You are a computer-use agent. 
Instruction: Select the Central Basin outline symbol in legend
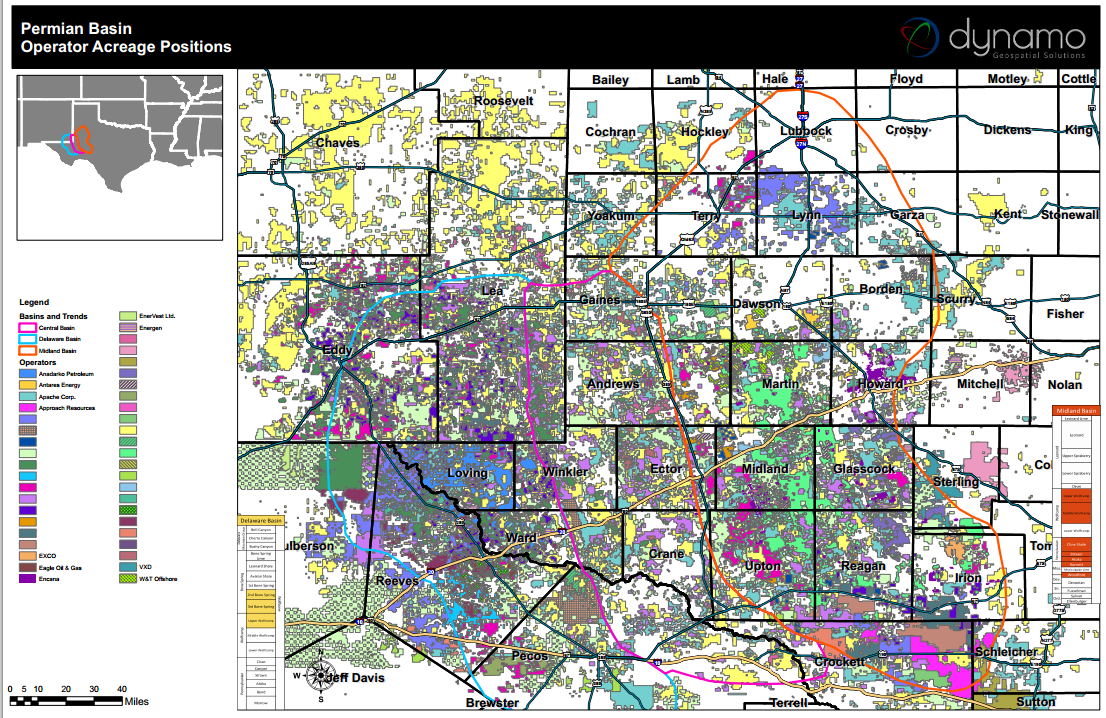pos(28,328)
